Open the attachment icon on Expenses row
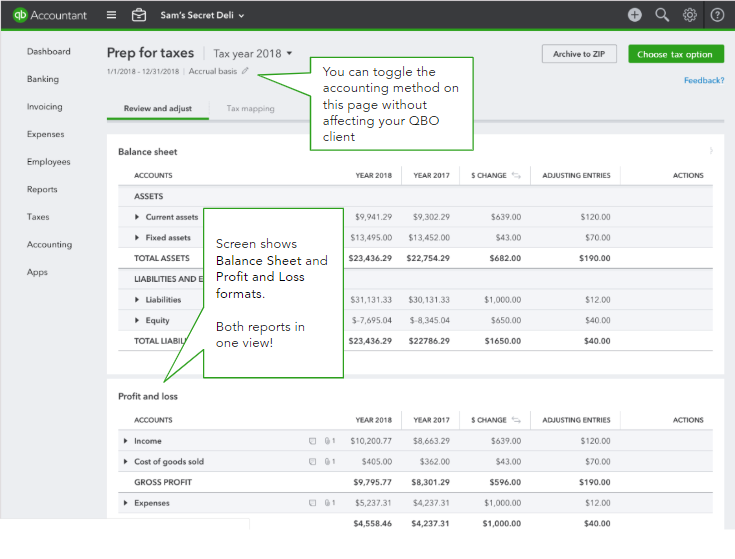Image resolution: width=735 pixels, height=559 pixels. pyautogui.click(x=330, y=503)
